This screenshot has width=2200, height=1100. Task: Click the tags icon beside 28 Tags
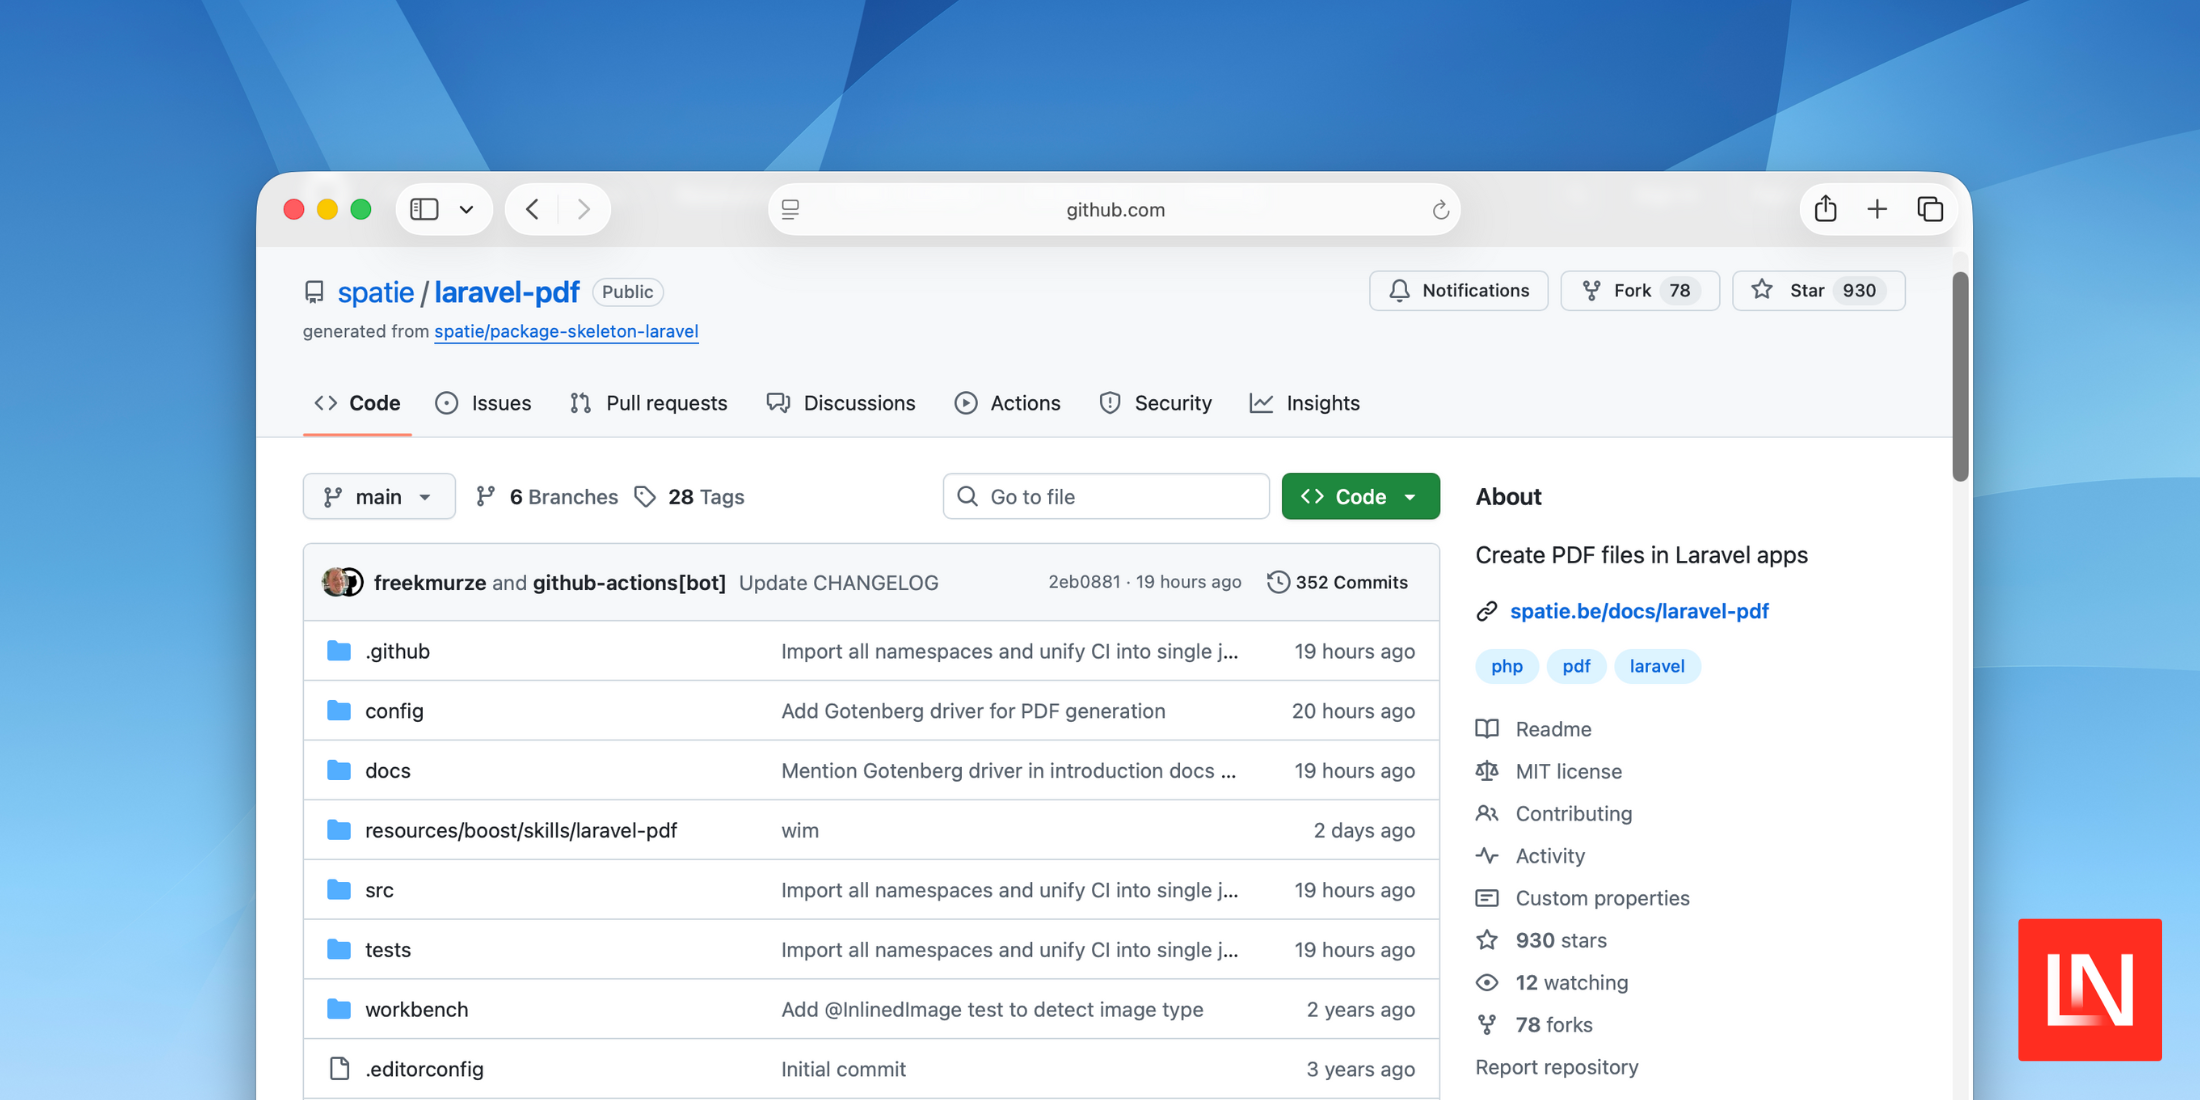[646, 496]
